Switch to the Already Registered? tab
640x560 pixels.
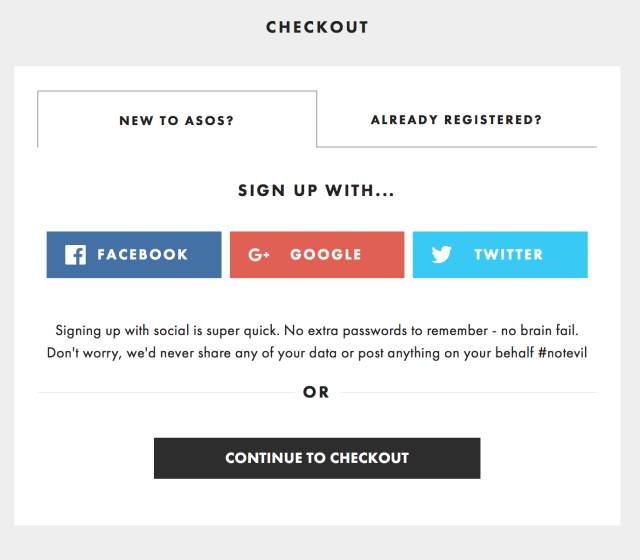(x=456, y=120)
